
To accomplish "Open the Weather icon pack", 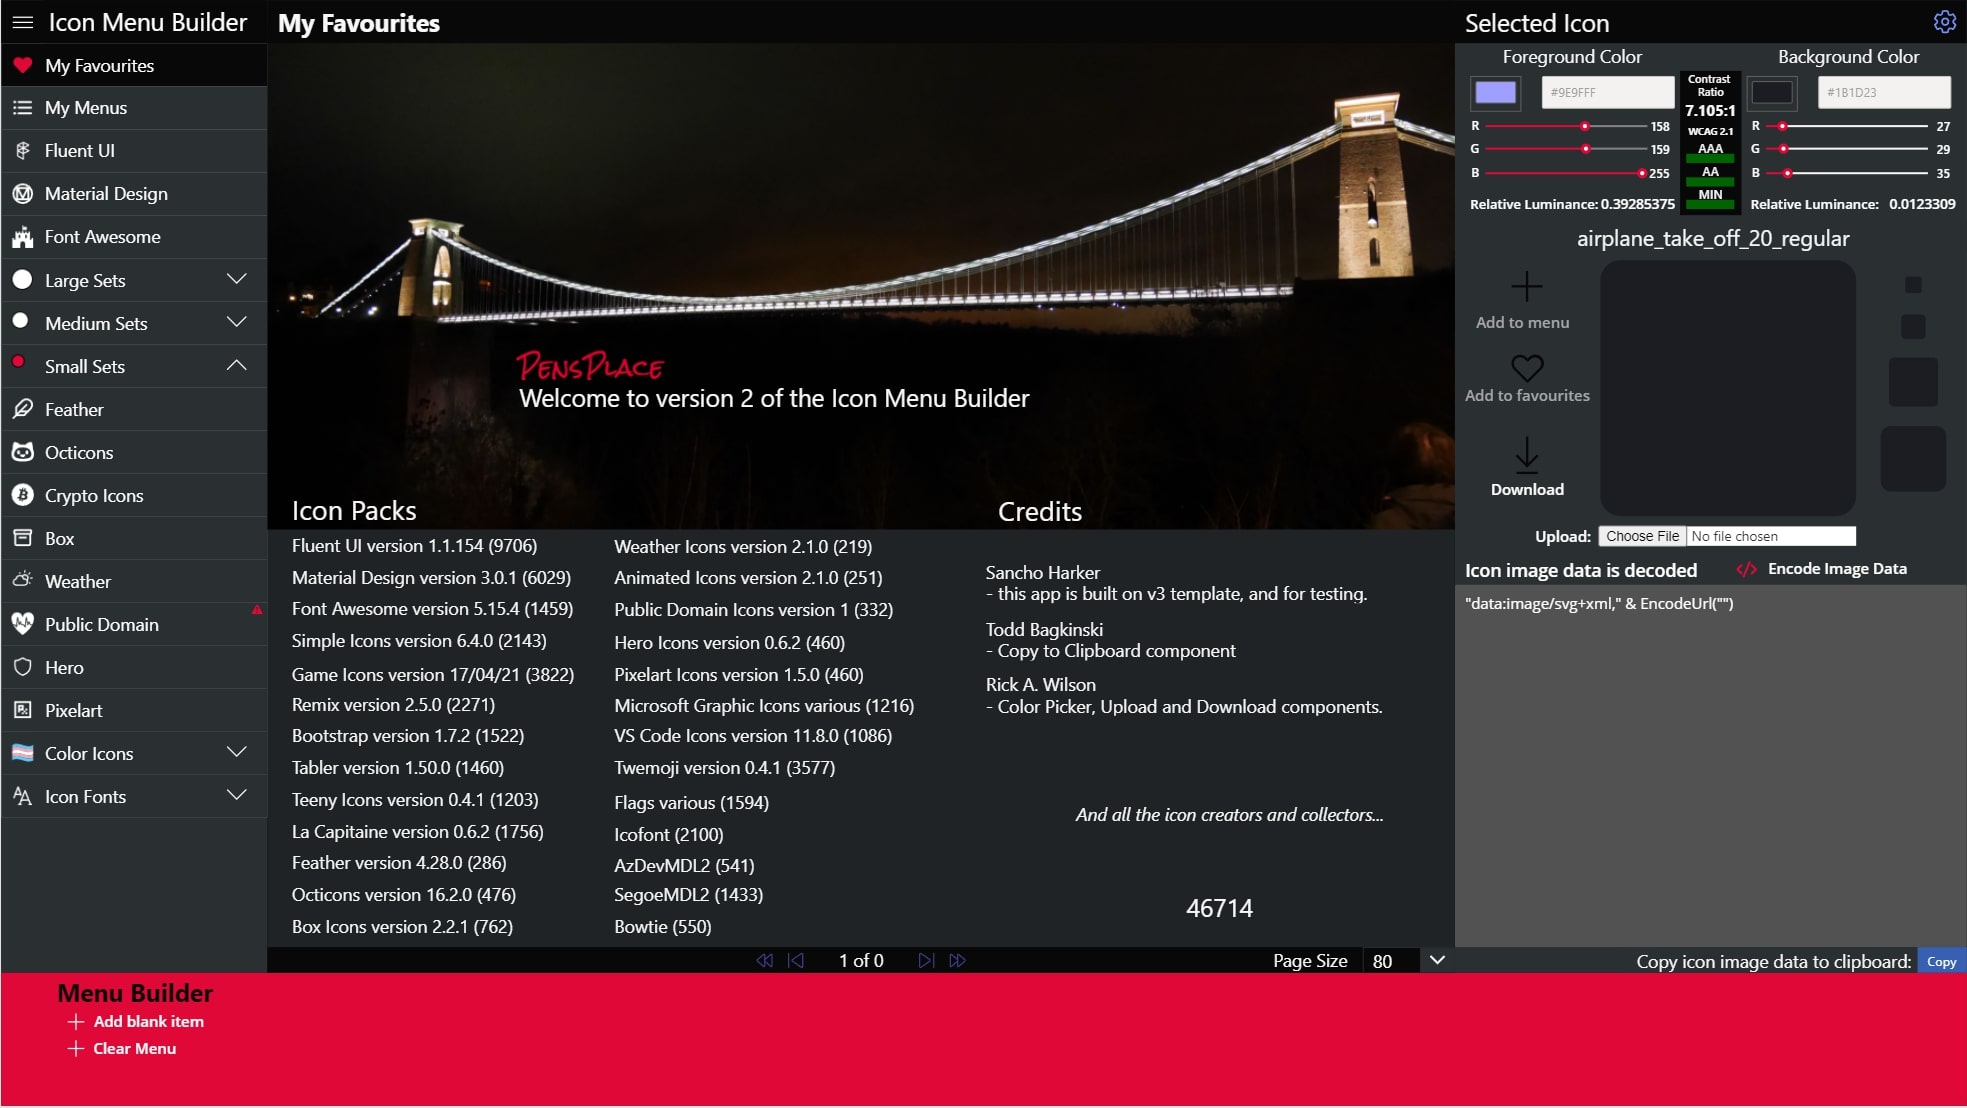I will coord(78,581).
